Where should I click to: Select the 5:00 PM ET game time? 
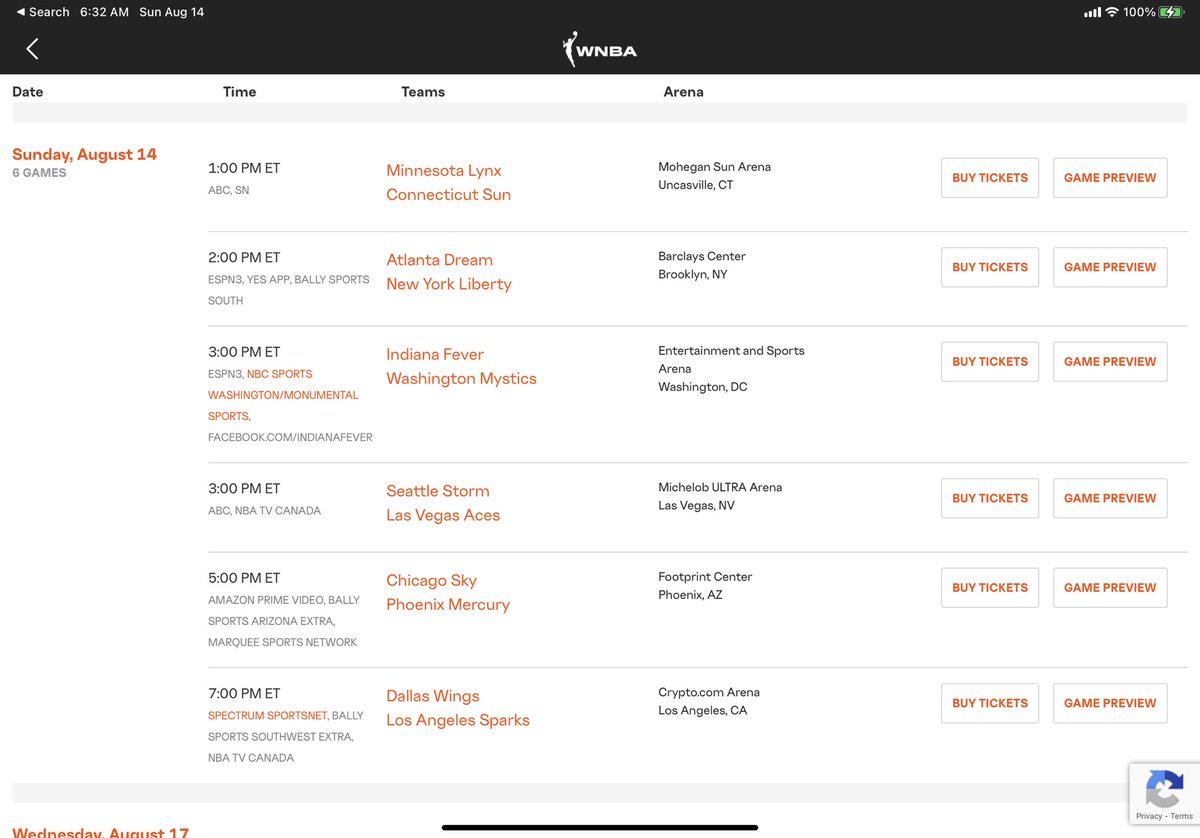(244, 578)
